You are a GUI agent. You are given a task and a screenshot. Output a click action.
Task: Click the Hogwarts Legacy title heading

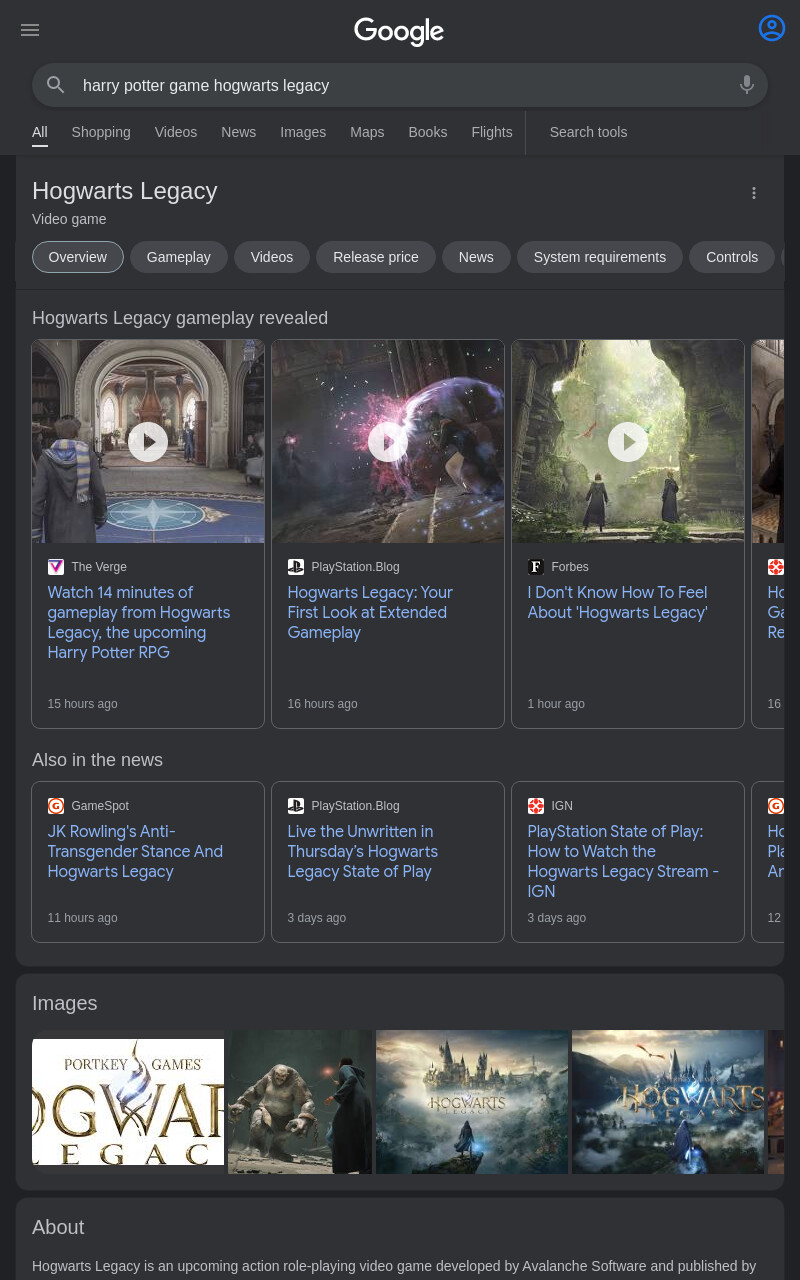click(x=125, y=191)
